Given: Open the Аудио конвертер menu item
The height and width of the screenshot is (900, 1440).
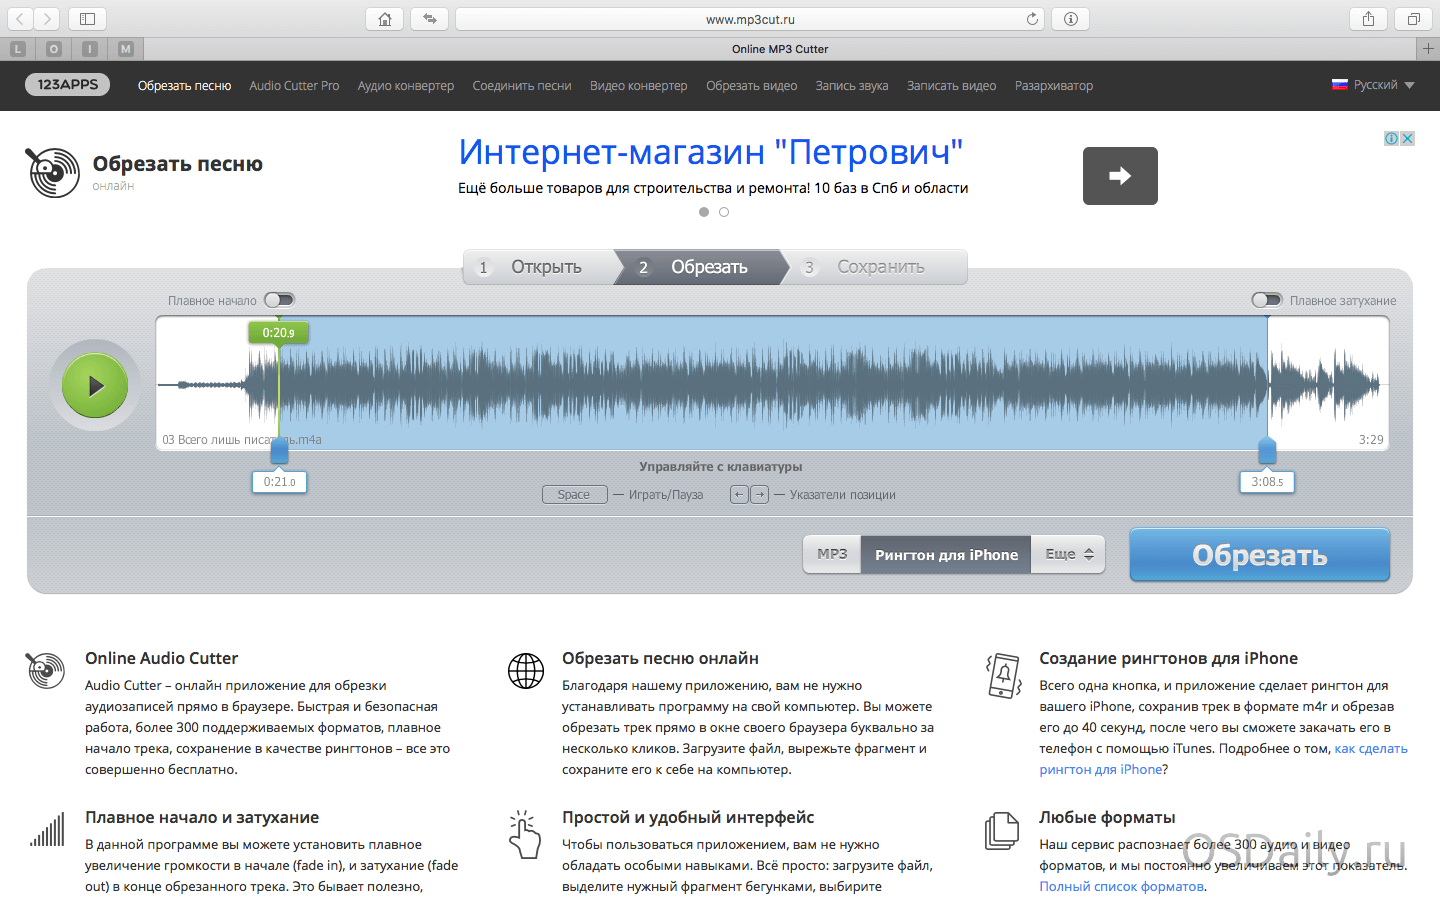Looking at the screenshot, I should click(405, 86).
